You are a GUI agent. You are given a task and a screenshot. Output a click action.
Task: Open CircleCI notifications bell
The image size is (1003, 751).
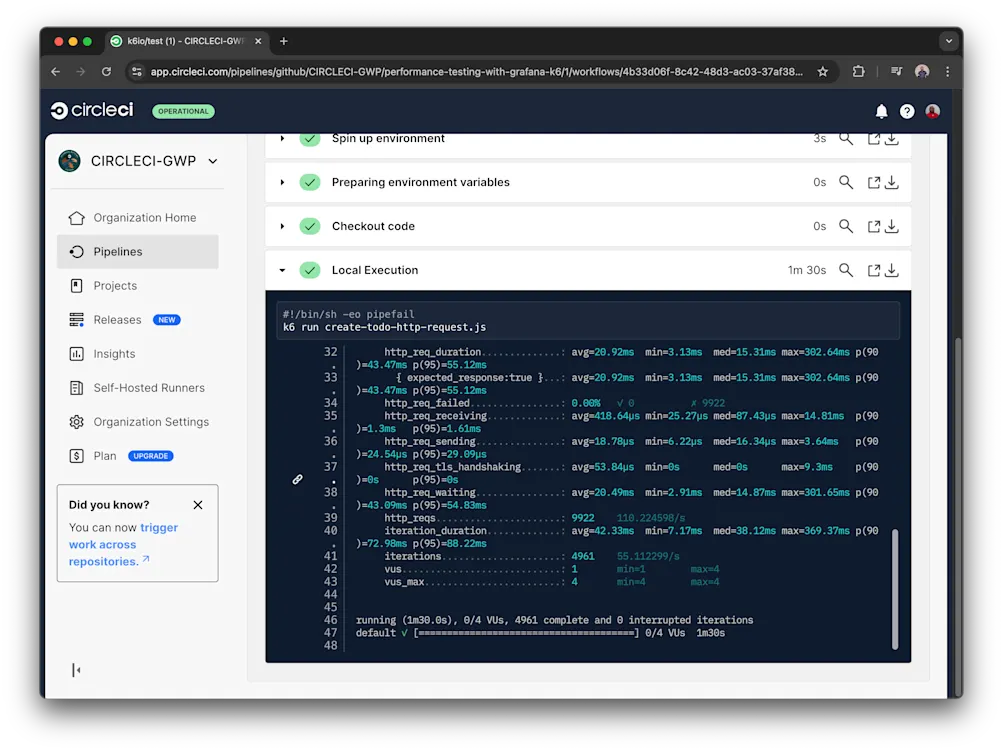pyautogui.click(x=881, y=110)
